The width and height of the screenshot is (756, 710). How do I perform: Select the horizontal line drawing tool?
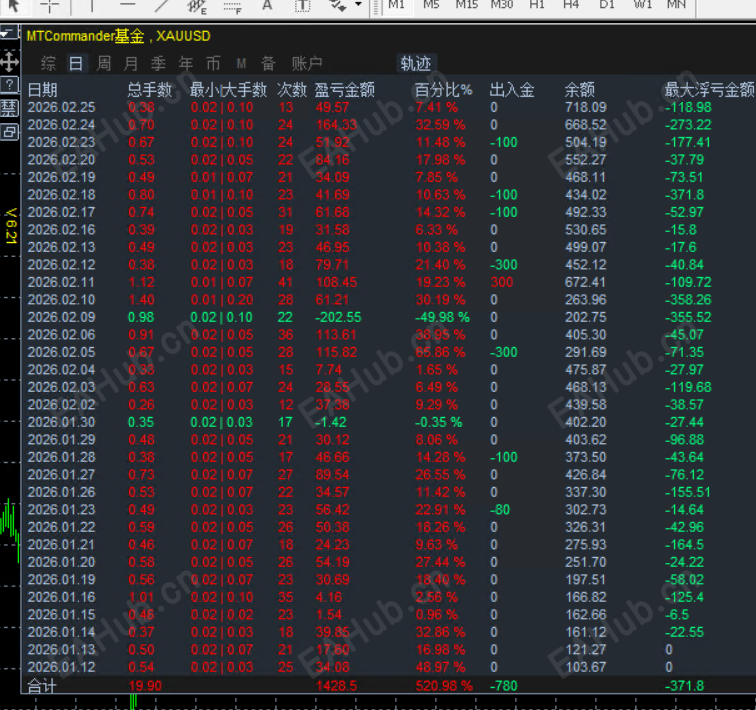click(127, 5)
